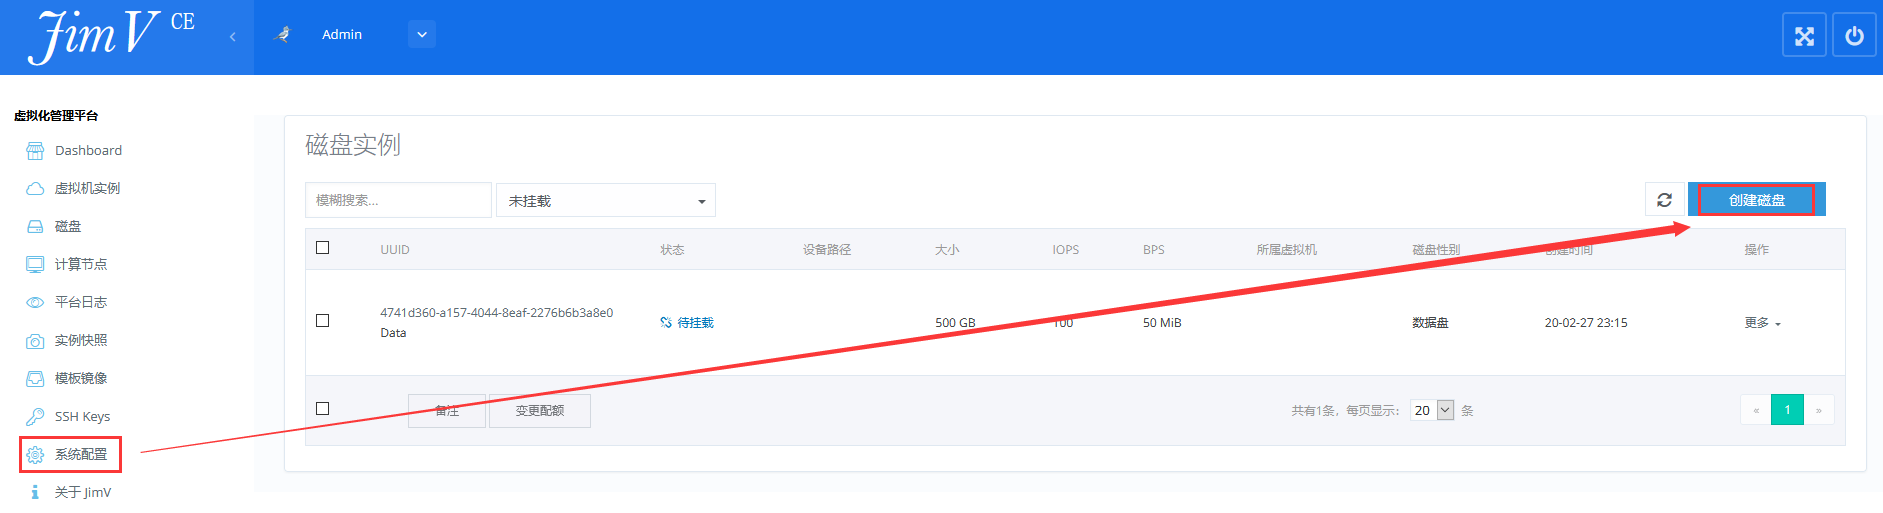Toggle the select-all checkbox in table header
Viewport: 1883px width, 513px height.
point(322,248)
